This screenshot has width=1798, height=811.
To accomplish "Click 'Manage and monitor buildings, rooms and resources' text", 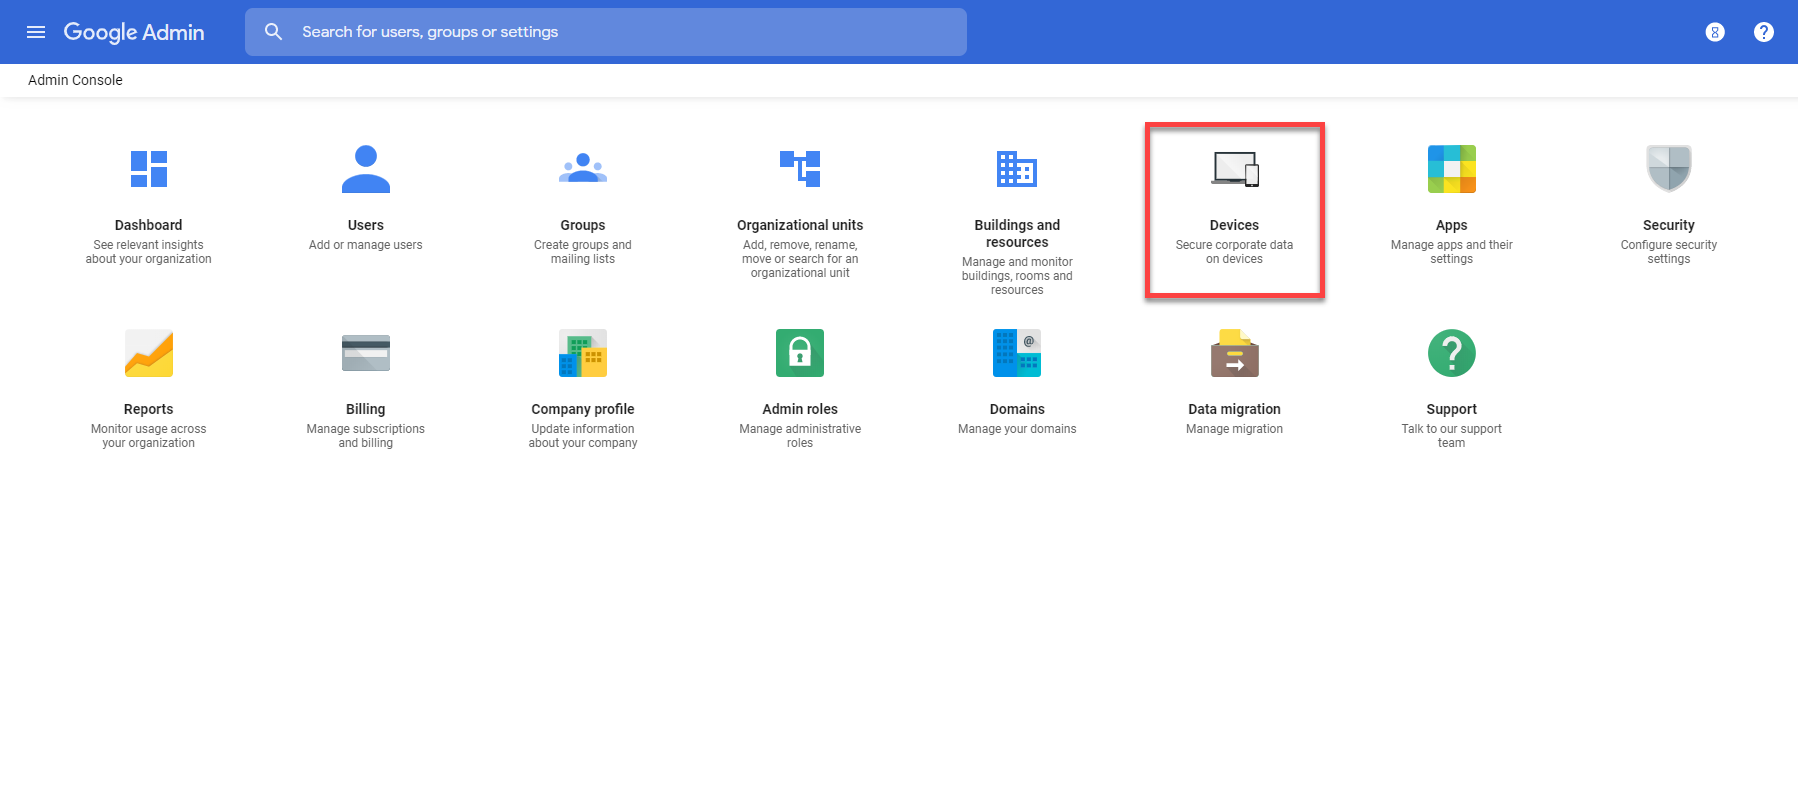I will click(1017, 276).
